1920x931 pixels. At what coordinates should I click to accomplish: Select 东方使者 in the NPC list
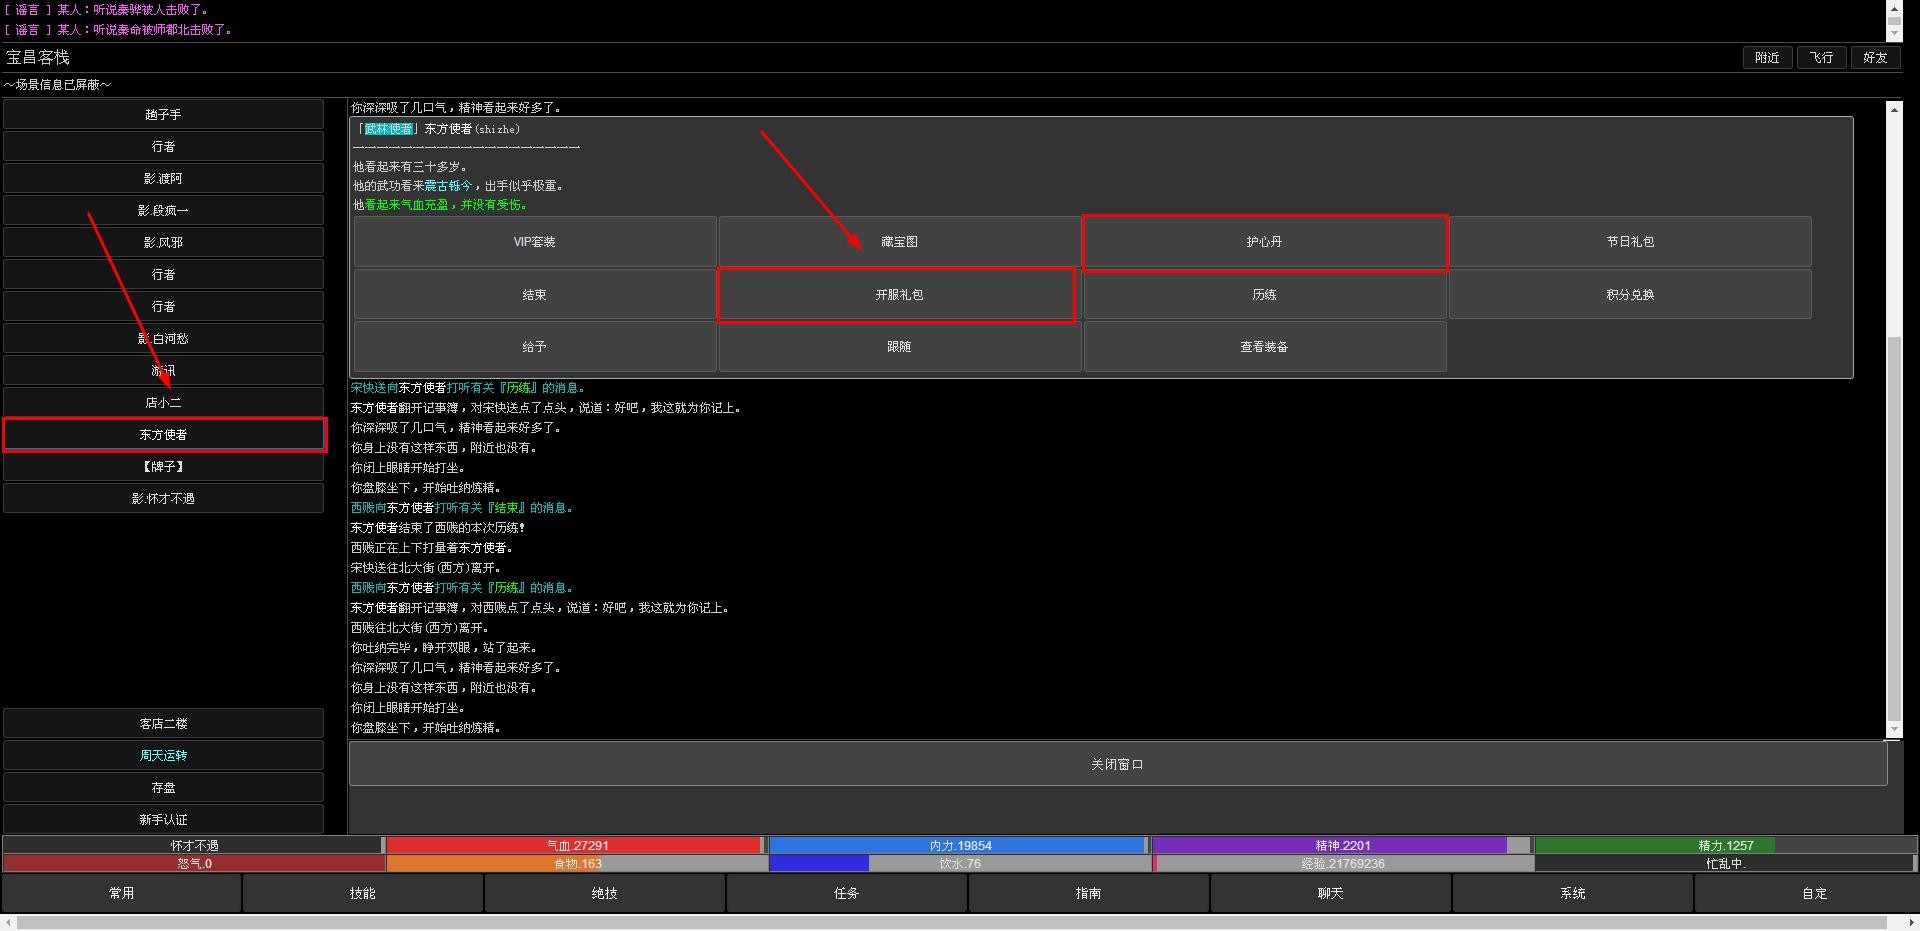[163, 435]
